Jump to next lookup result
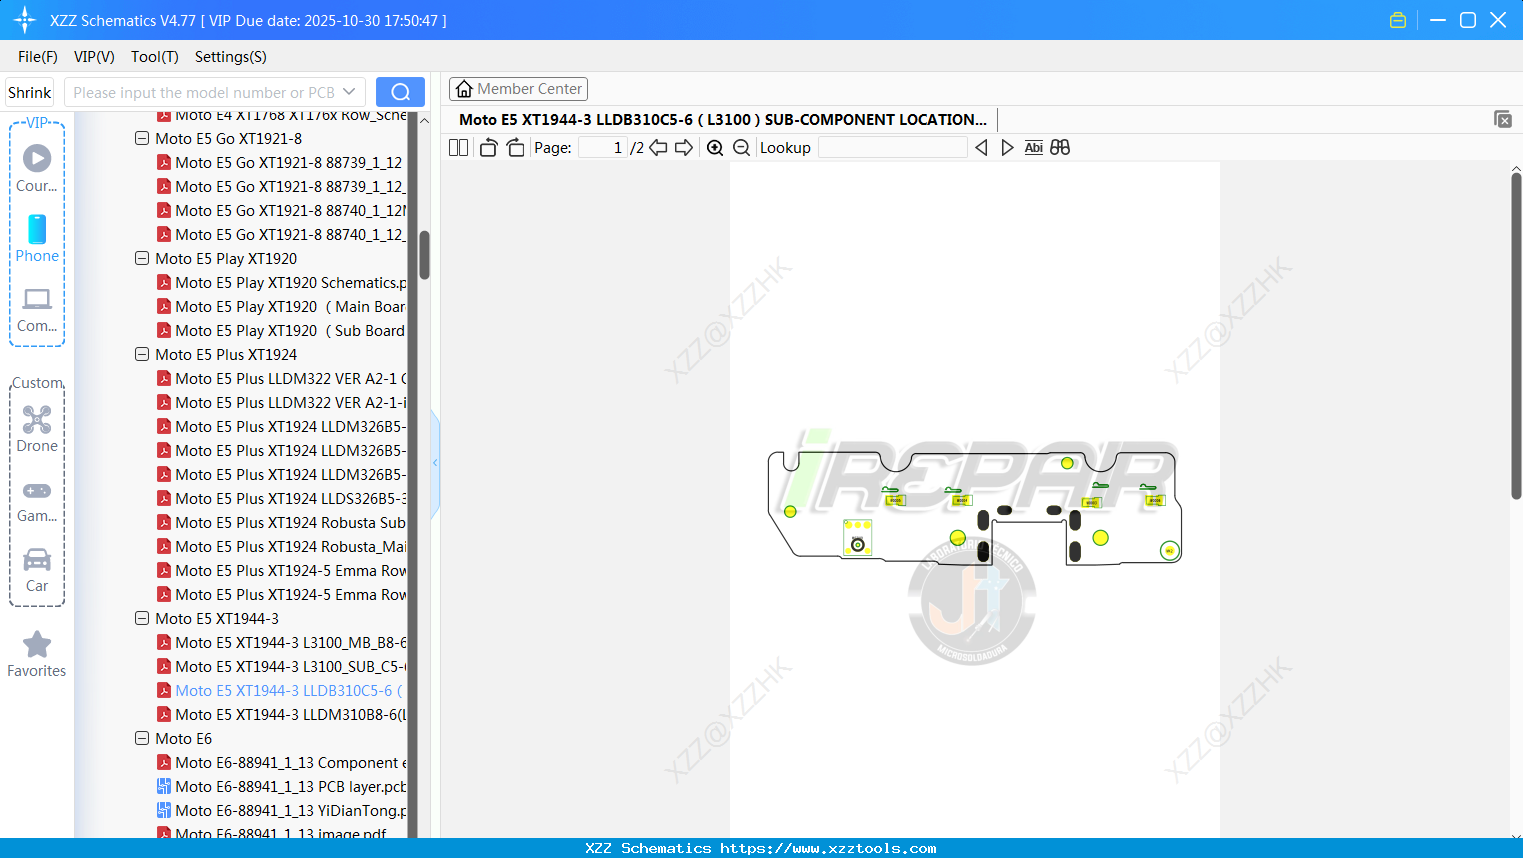The height and width of the screenshot is (858, 1523). 1007,148
